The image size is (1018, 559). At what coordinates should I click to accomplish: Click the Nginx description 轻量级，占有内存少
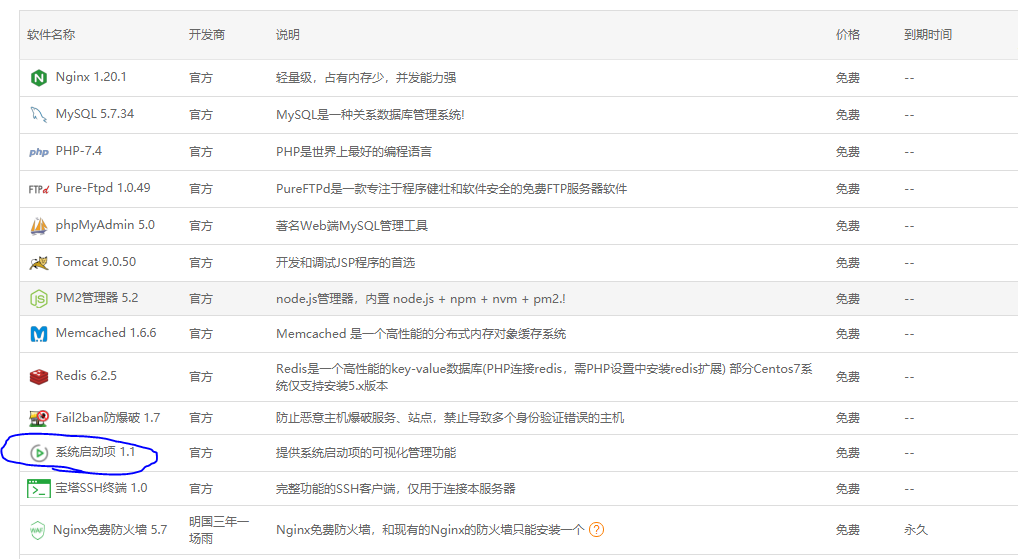[366, 77]
